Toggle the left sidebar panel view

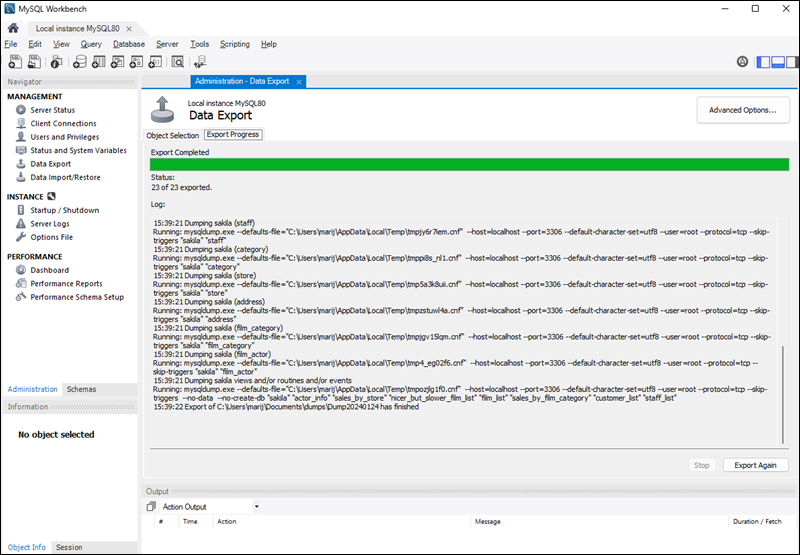[763, 62]
